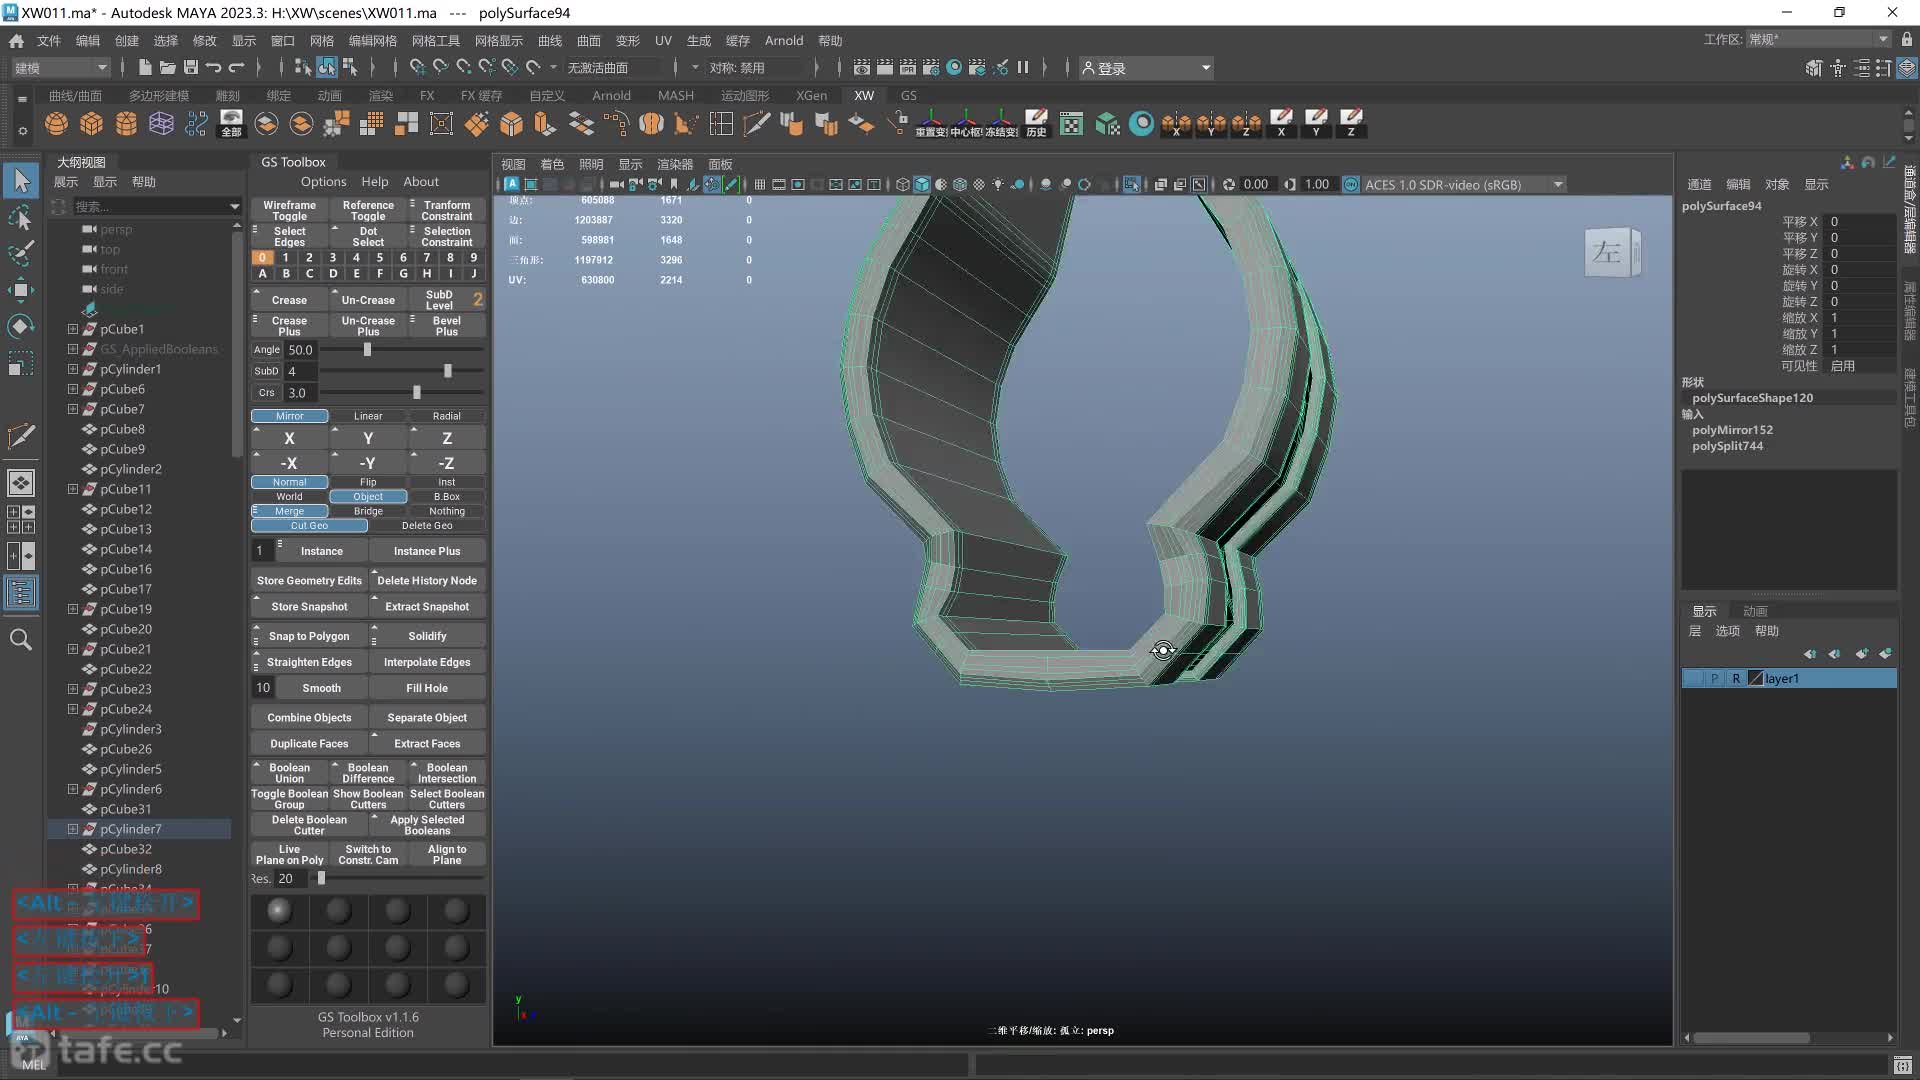
Task: Switch to the GS shelf tab
Action: (908, 96)
